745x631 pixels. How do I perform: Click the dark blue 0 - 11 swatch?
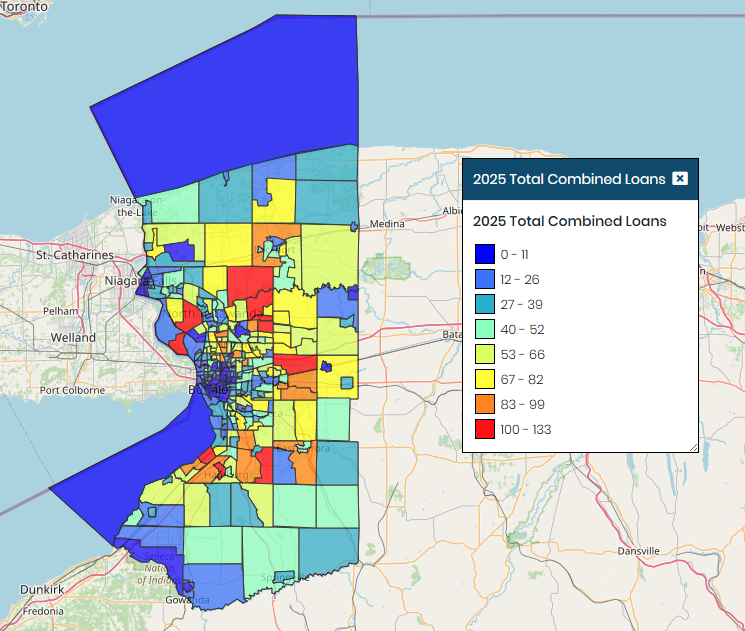485,254
